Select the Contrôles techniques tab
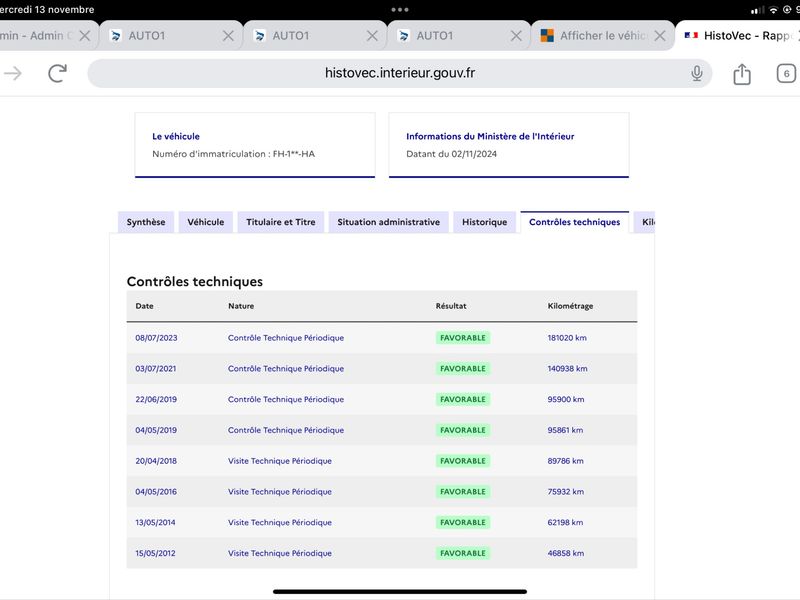The image size is (800, 600). 574,222
